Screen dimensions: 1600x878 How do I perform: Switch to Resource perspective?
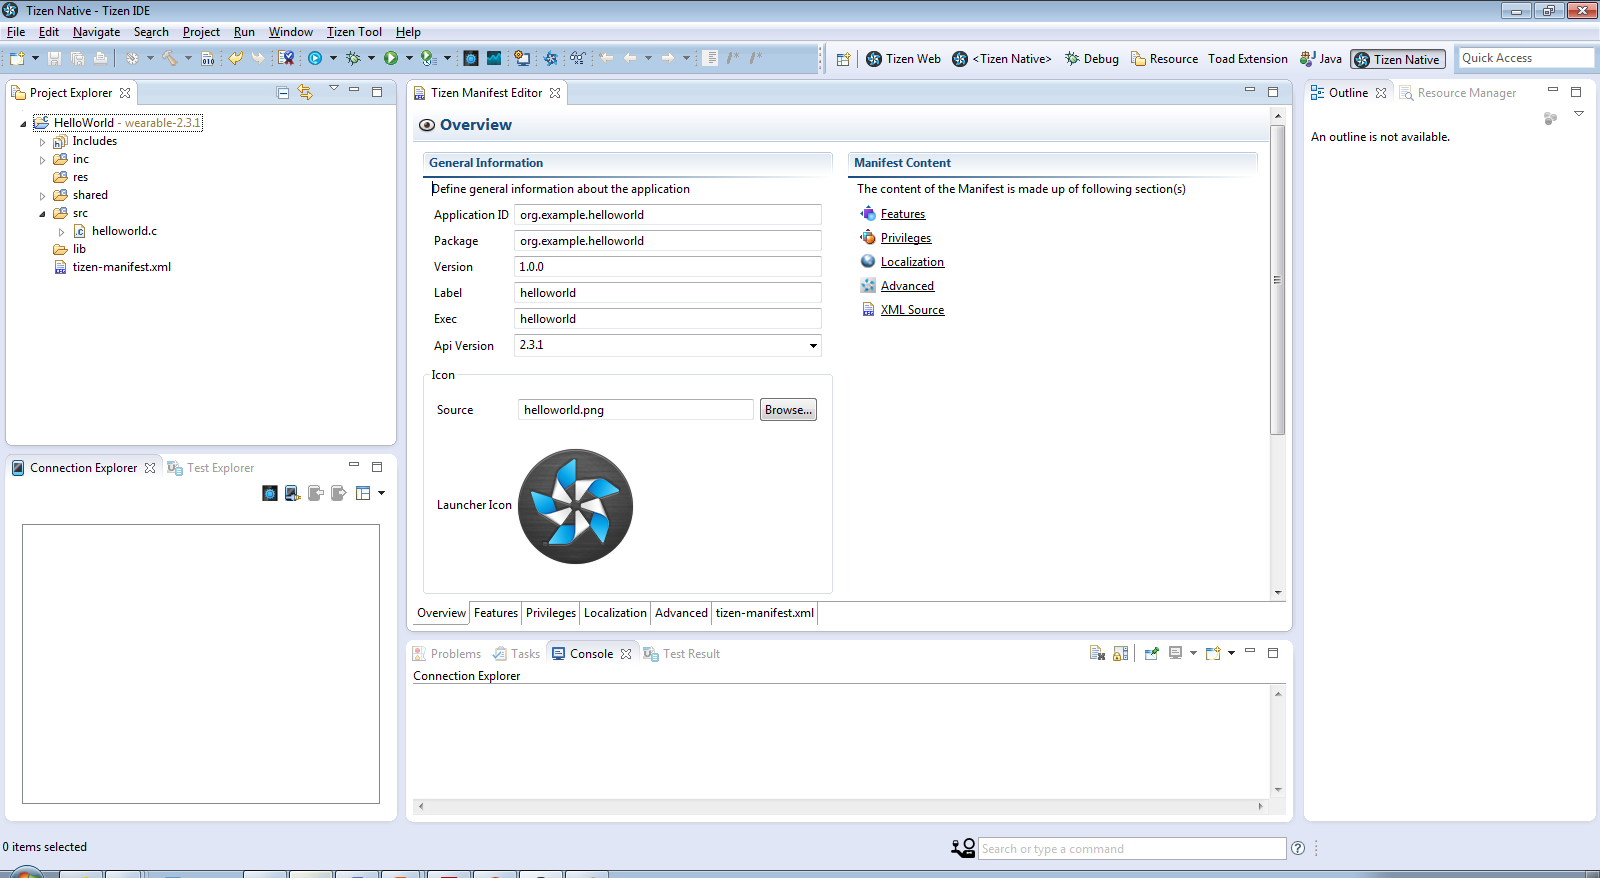click(x=1164, y=59)
